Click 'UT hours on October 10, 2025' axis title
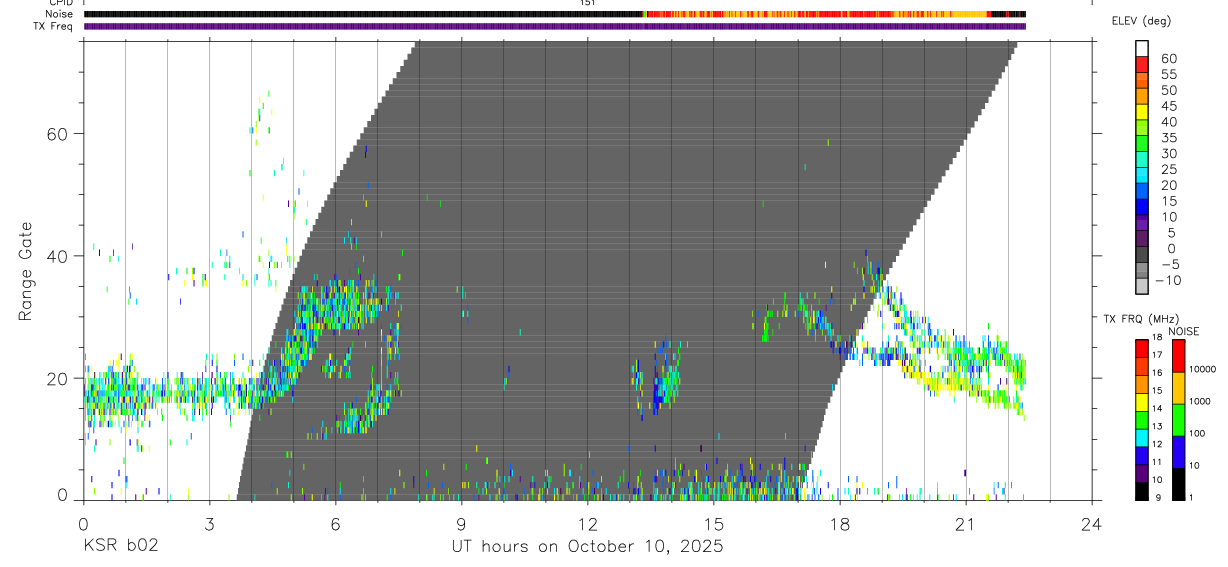Screen dimensions: 1228x567 click(x=586, y=547)
